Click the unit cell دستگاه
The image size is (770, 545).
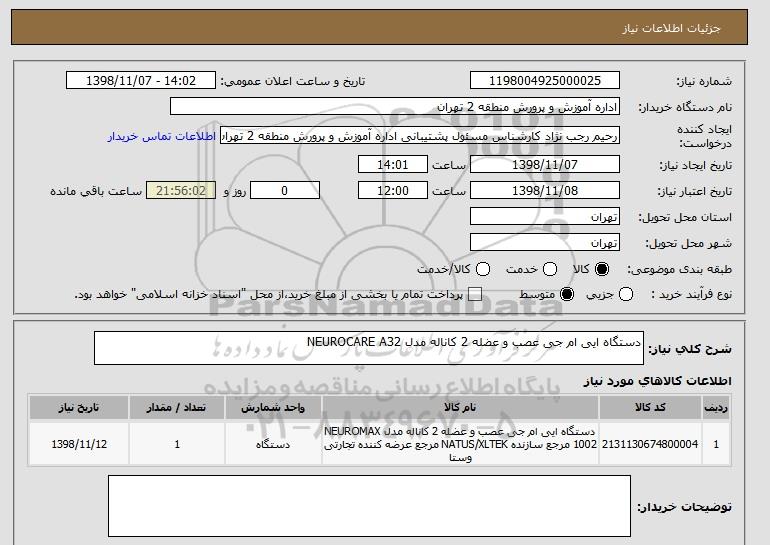click(x=273, y=444)
